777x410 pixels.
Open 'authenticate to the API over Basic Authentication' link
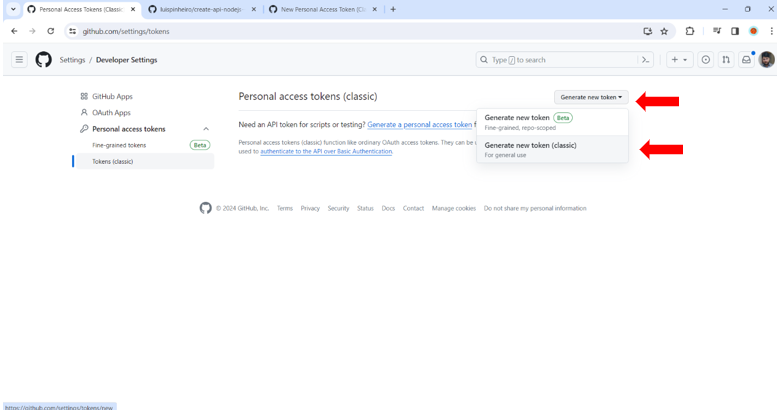(326, 151)
